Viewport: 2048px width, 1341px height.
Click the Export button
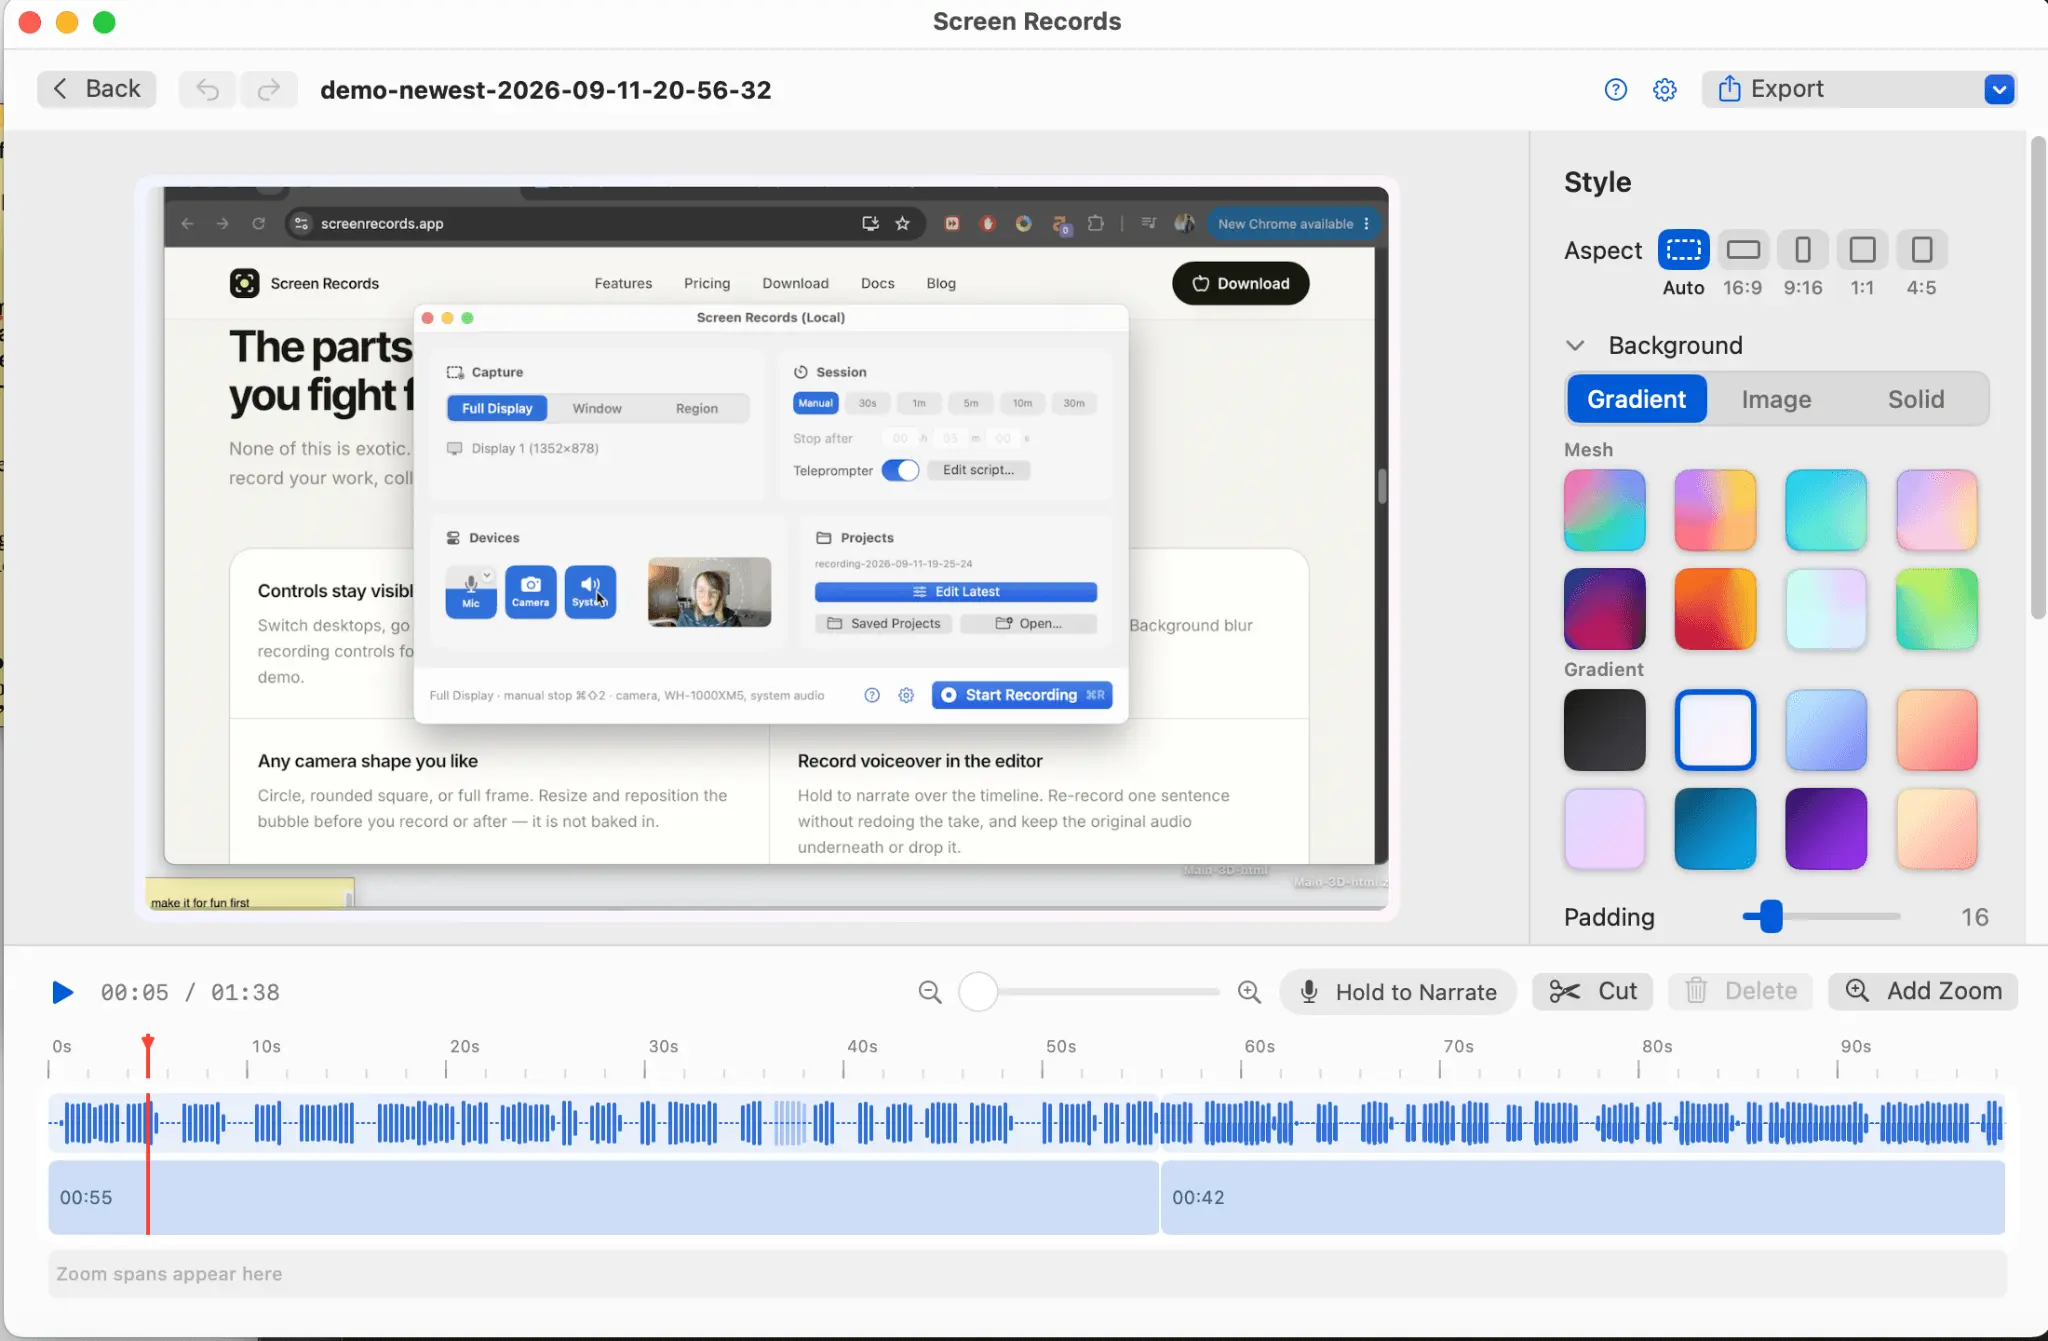click(1842, 89)
